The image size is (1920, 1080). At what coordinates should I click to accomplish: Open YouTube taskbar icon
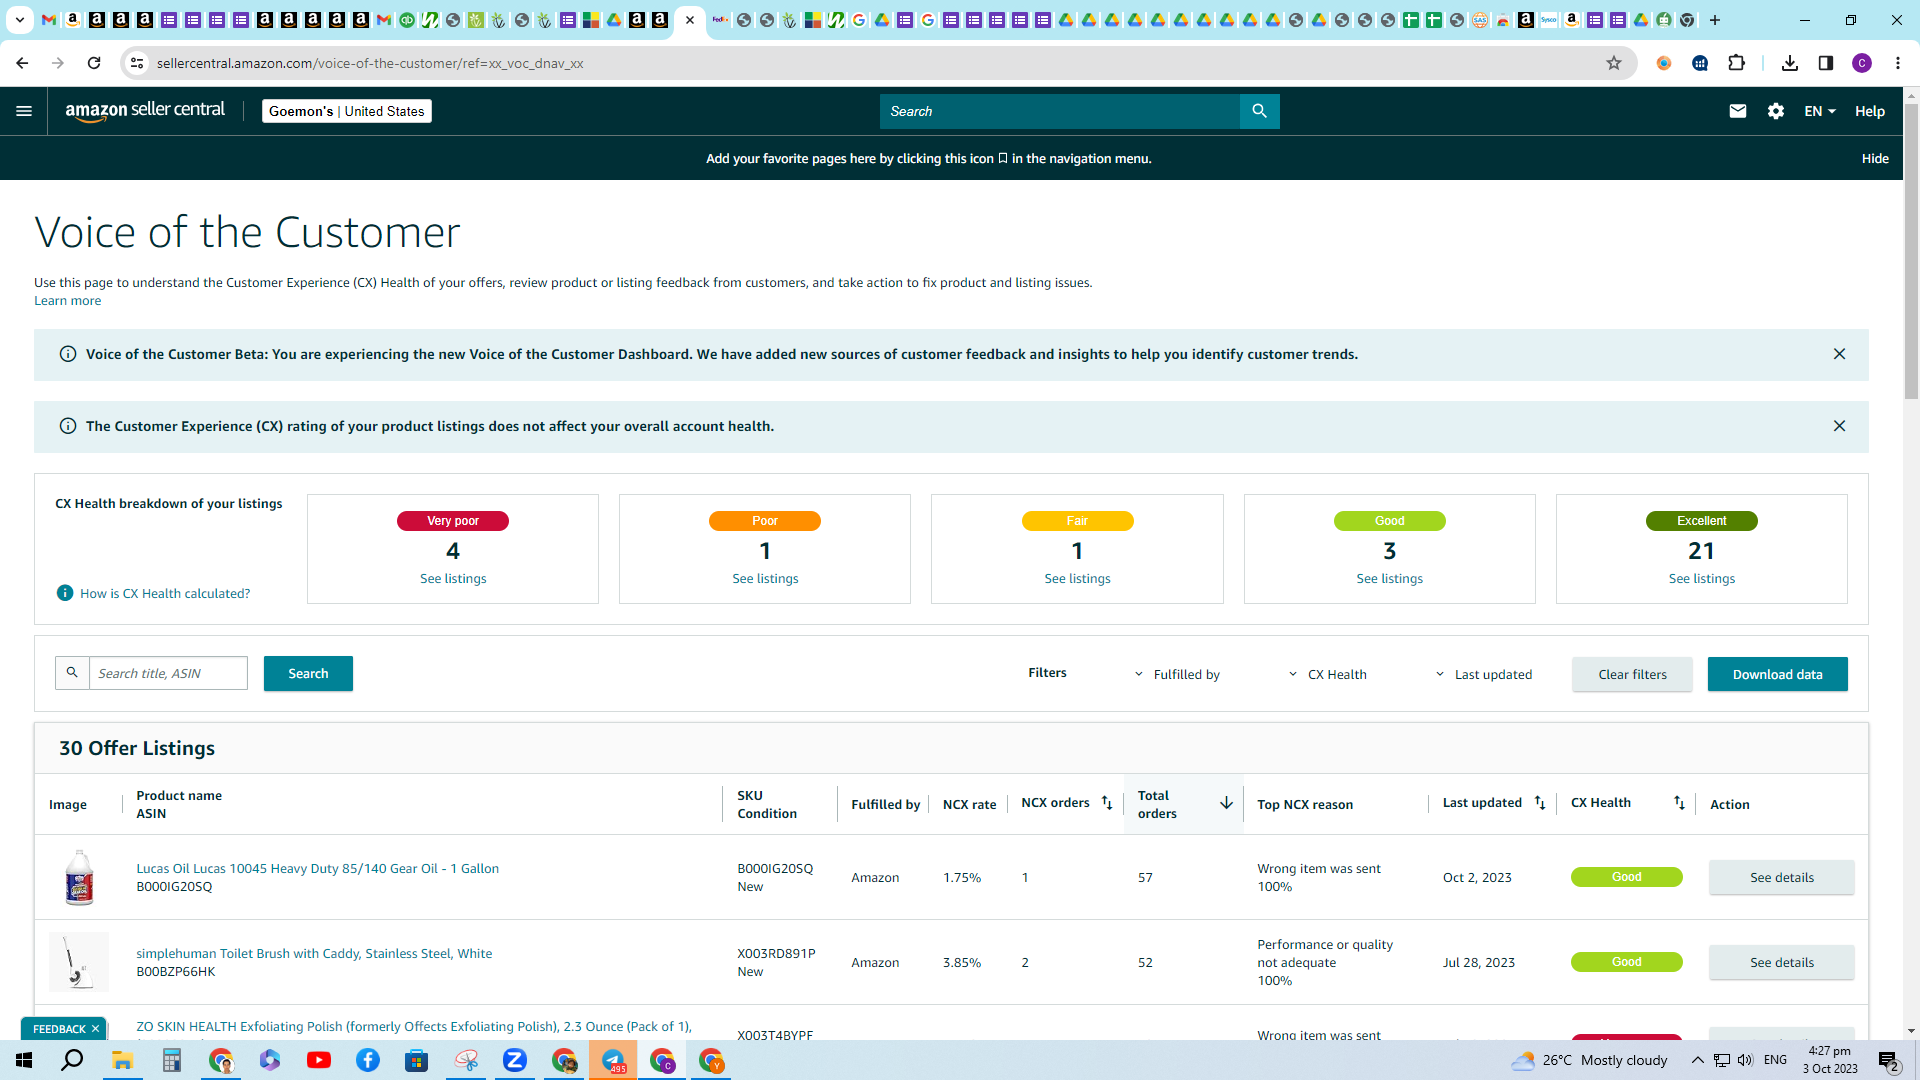click(319, 1060)
